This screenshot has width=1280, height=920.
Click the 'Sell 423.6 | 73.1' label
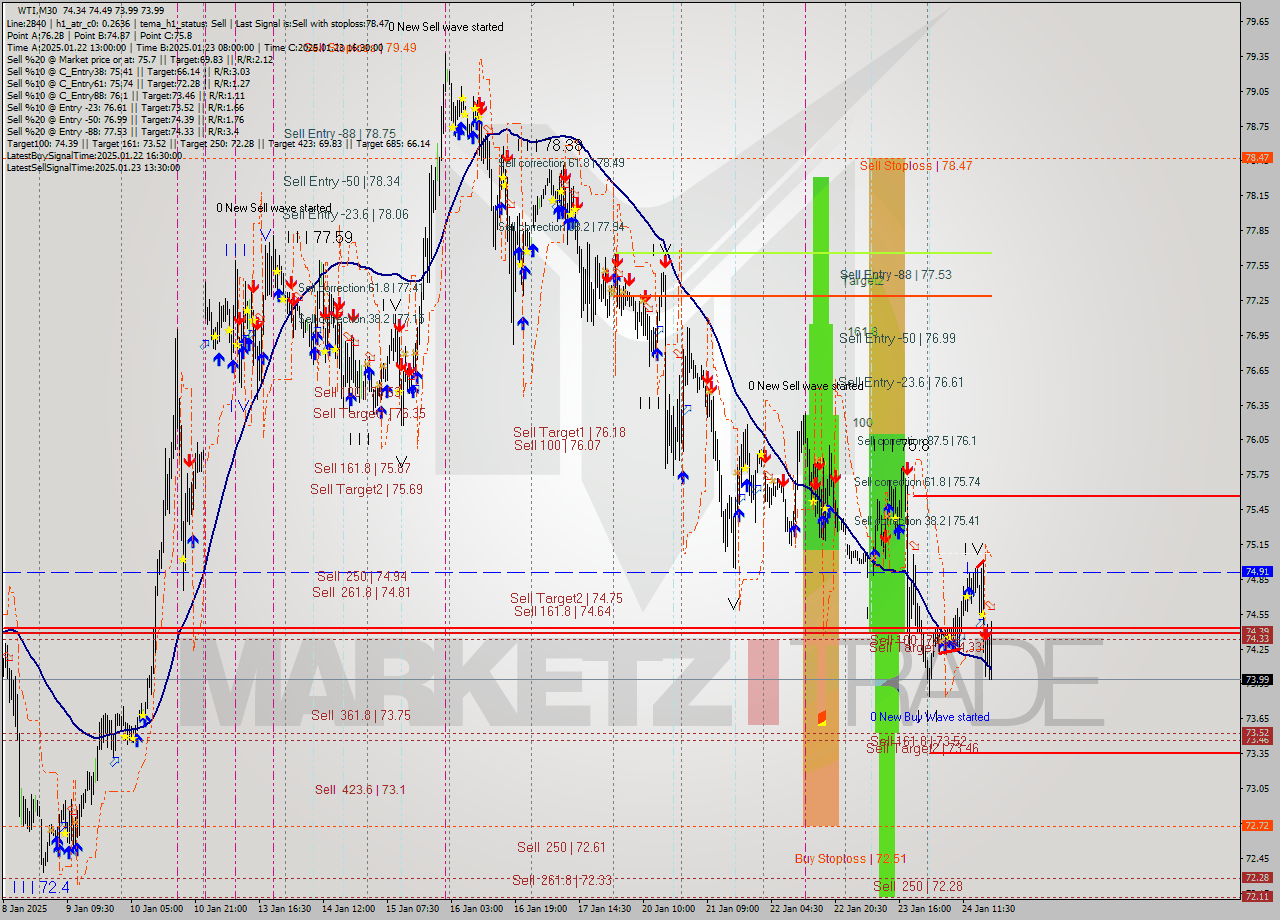[x=360, y=789]
